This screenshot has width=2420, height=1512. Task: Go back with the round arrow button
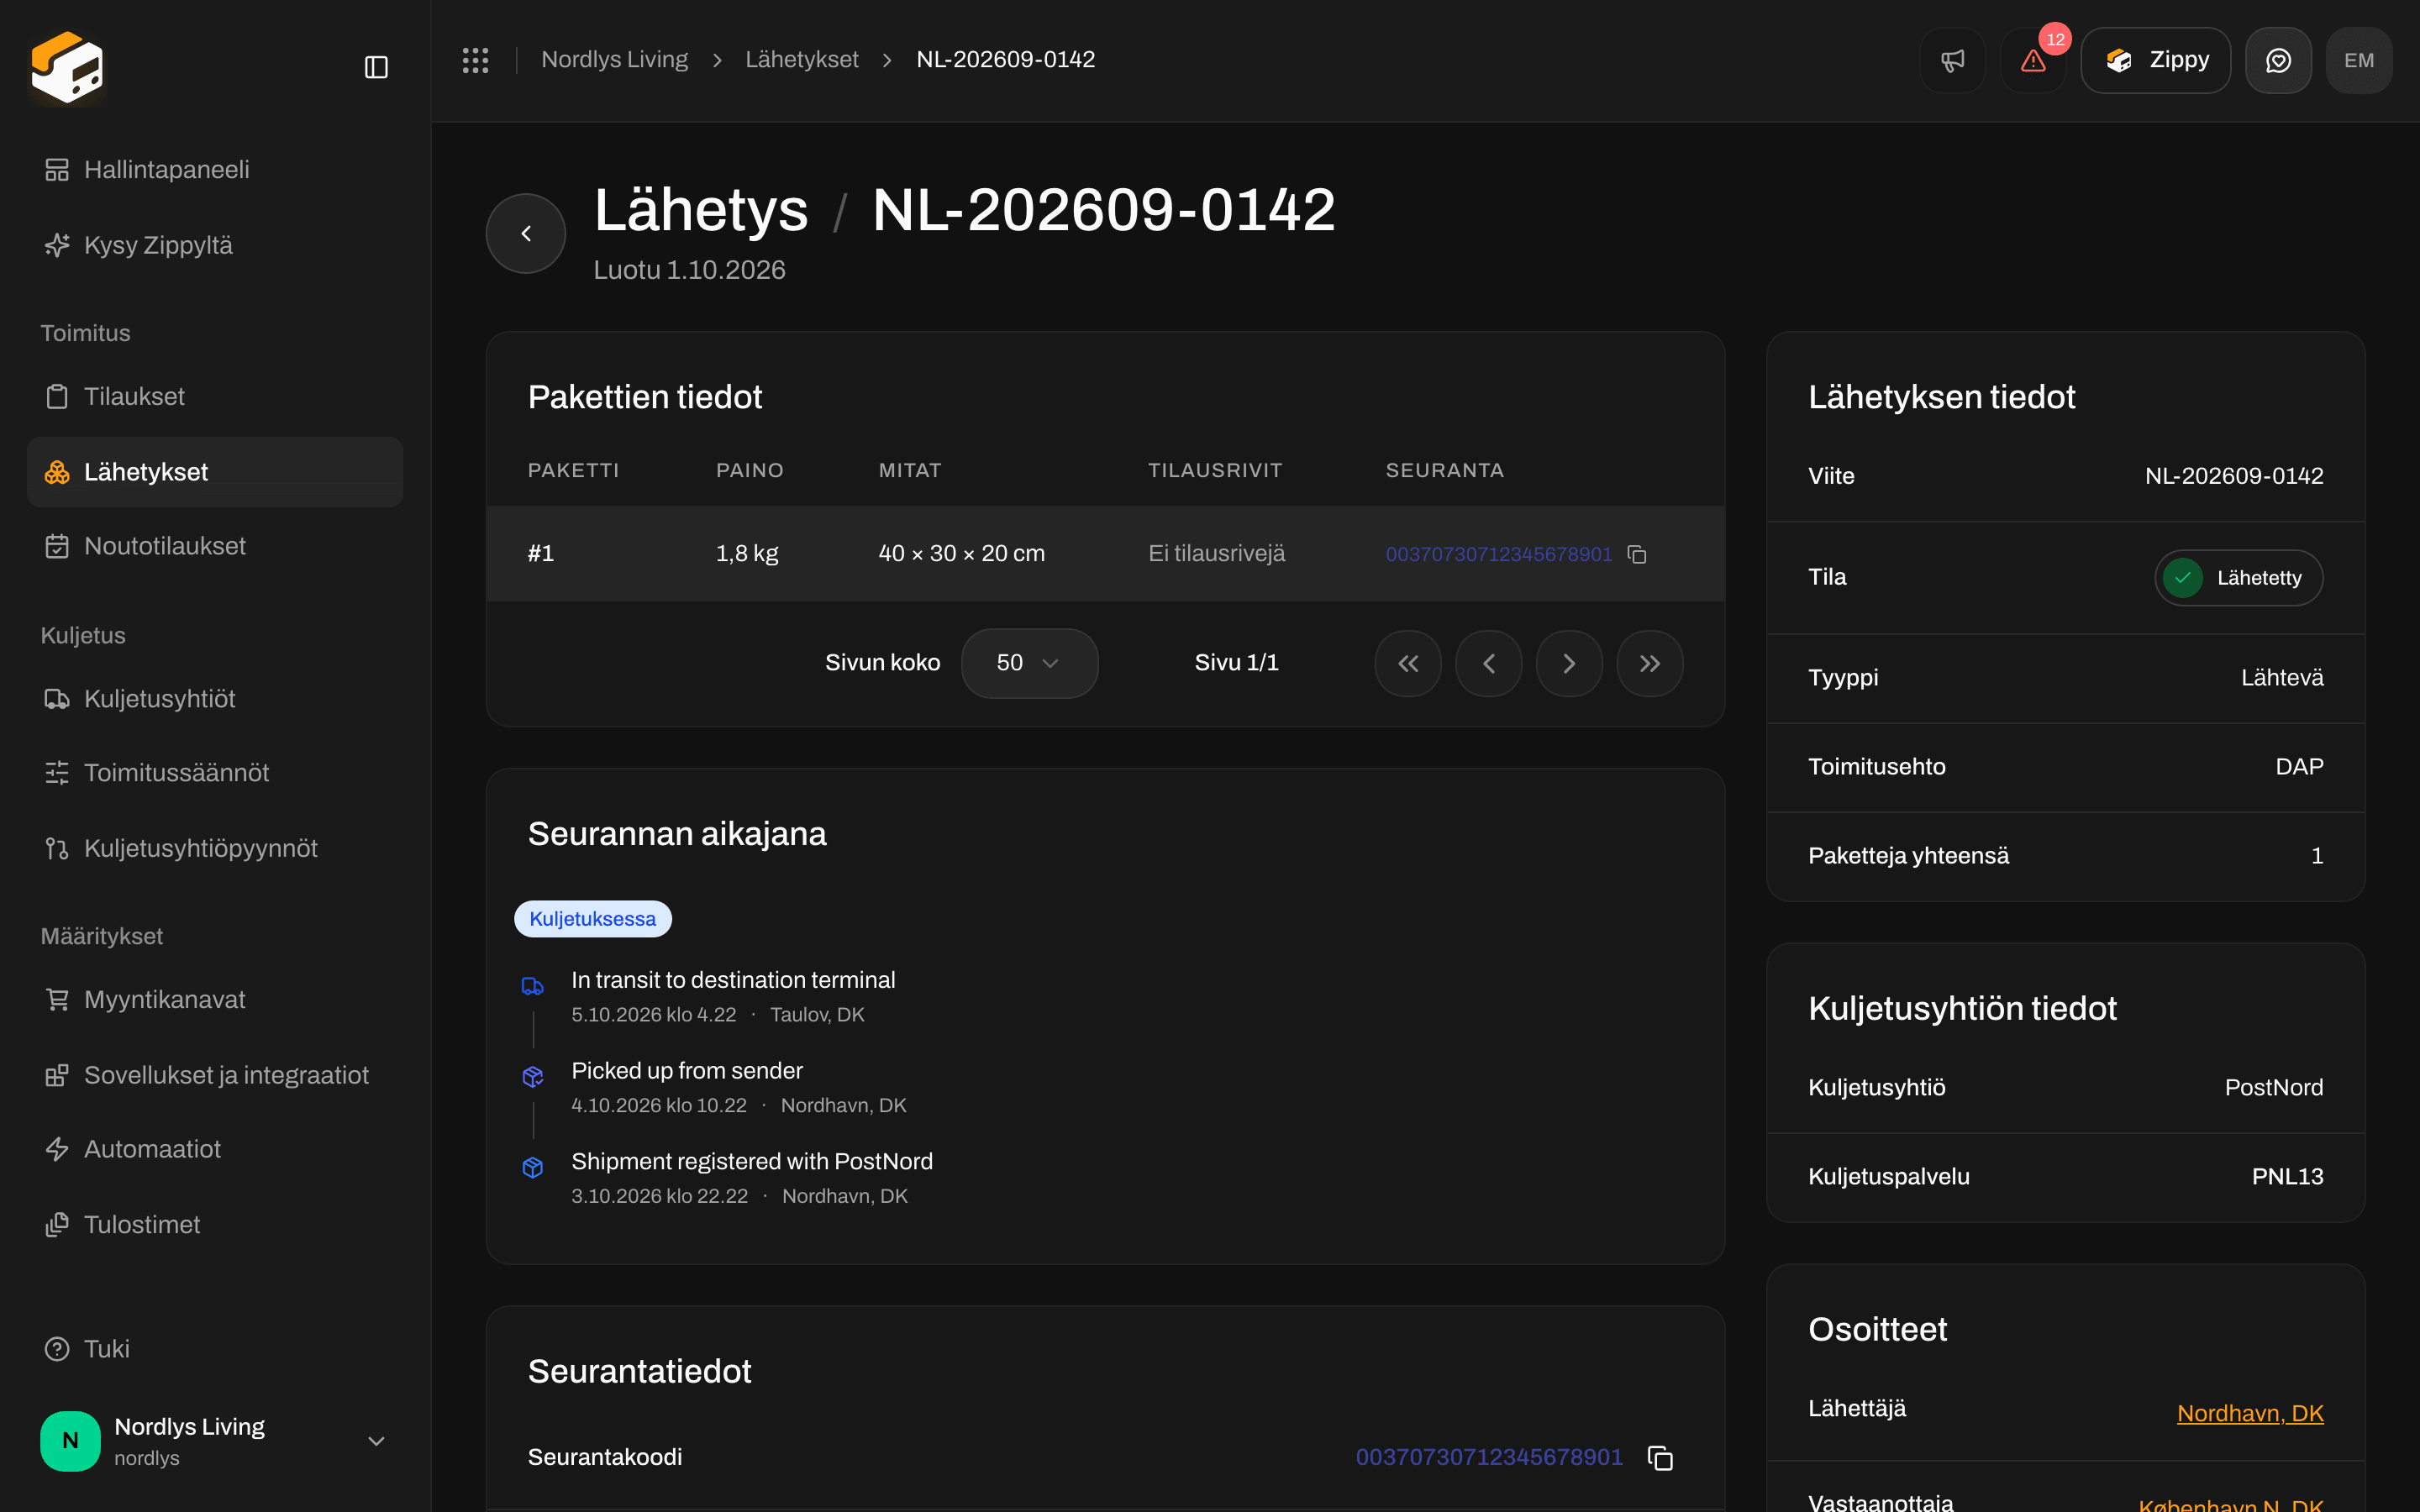[526, 233]
